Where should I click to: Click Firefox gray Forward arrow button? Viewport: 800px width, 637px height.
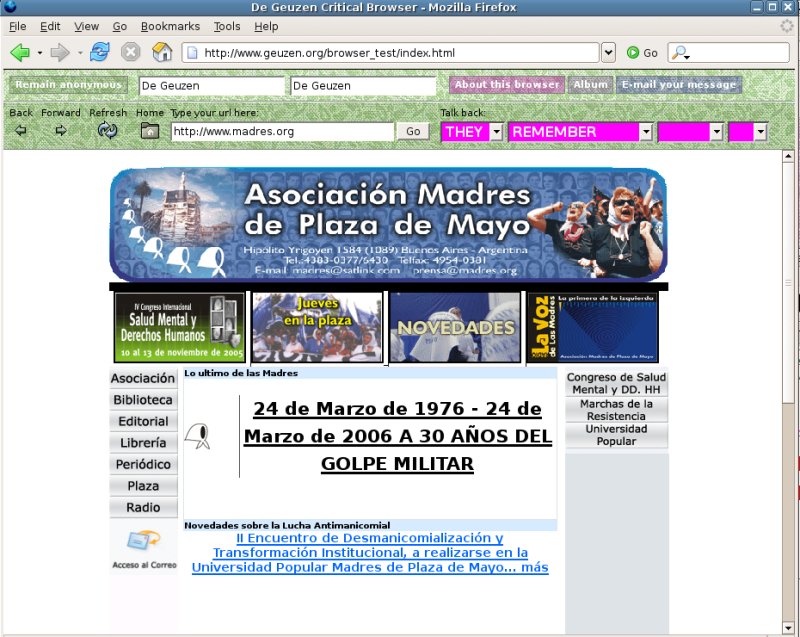tap(60, 53)
